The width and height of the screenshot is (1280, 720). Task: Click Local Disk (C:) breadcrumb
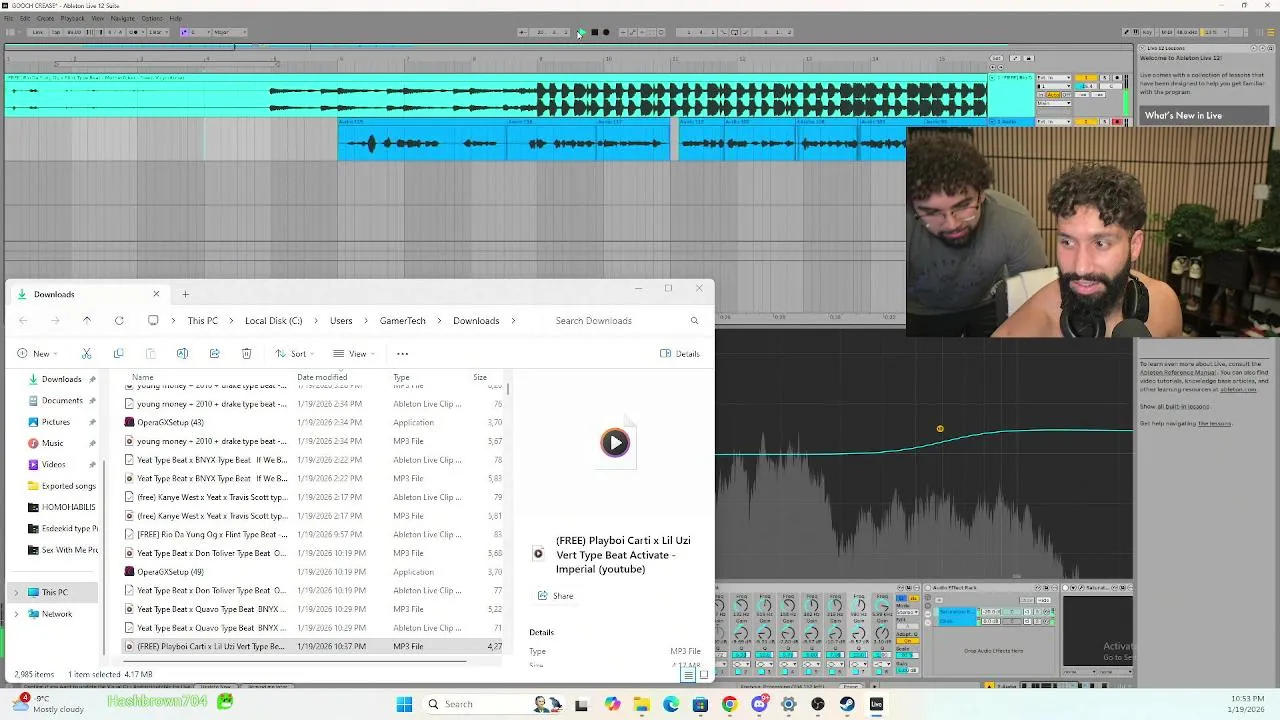click(273, 321)
